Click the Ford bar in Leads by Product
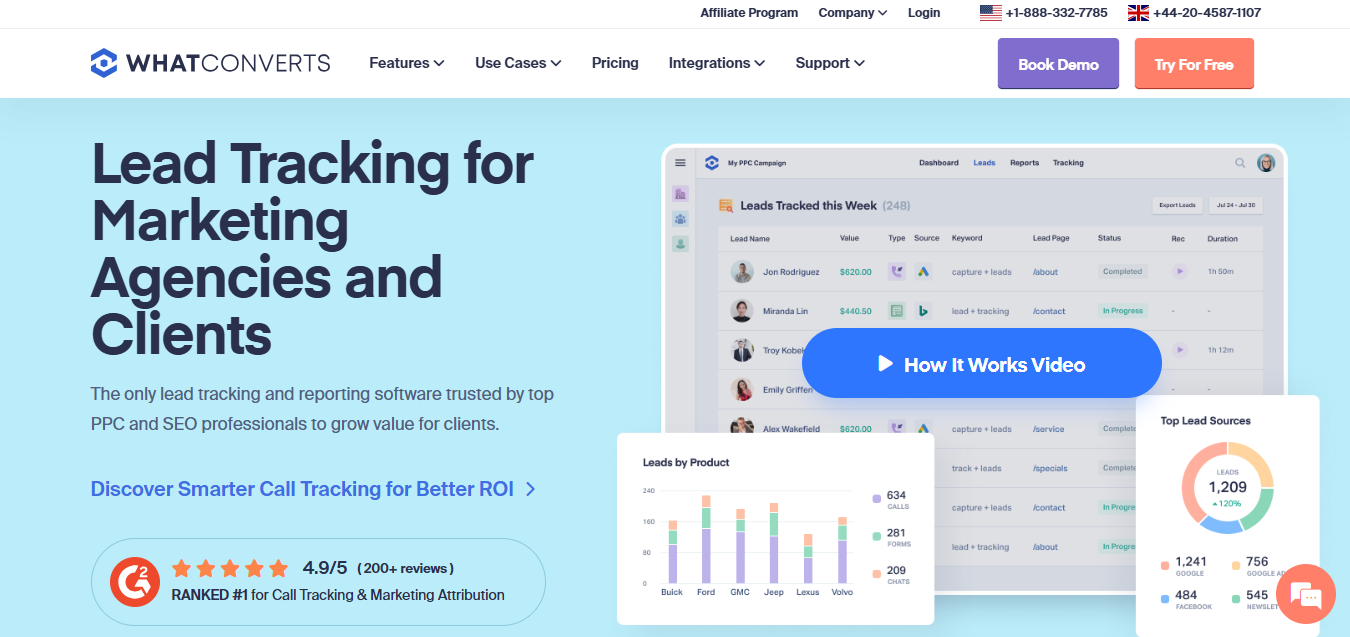 click(706, 539)
